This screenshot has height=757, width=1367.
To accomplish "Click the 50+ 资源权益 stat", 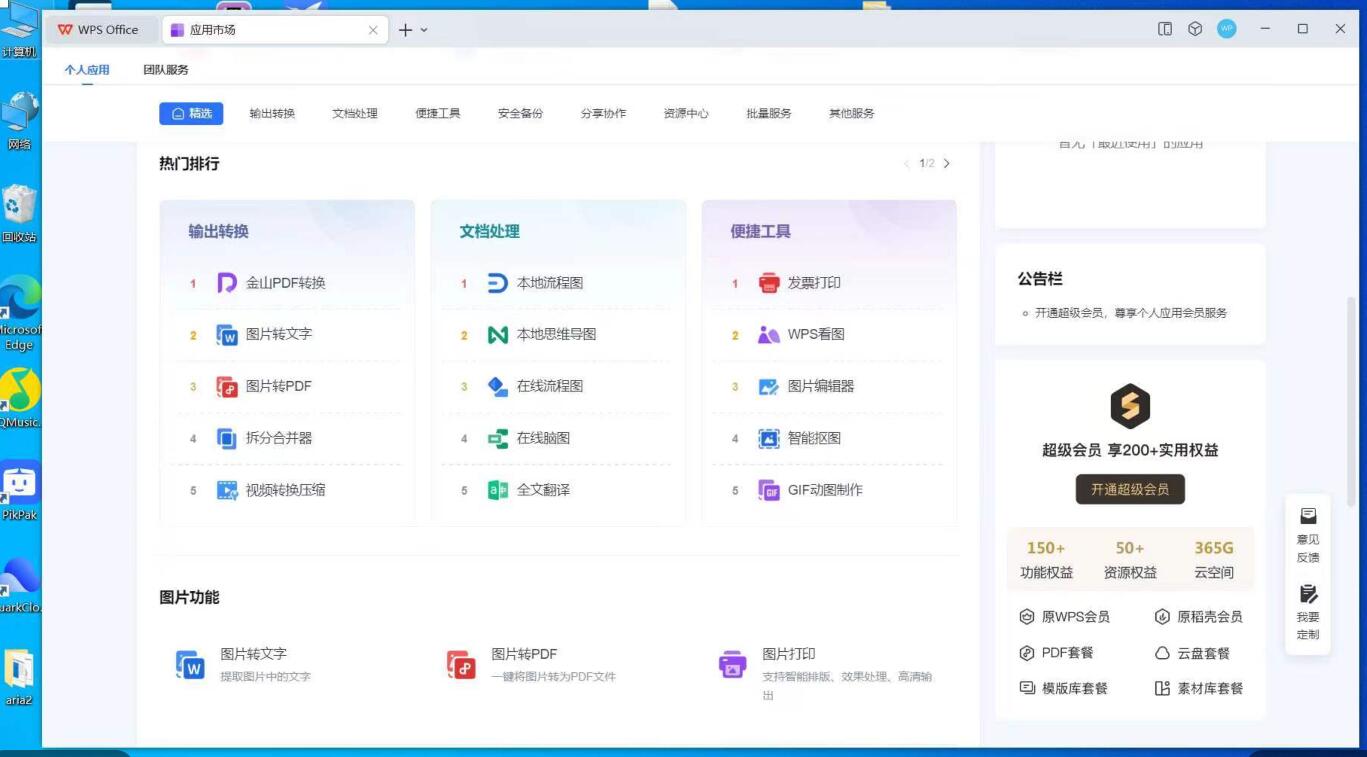I will pos(1130,560).
